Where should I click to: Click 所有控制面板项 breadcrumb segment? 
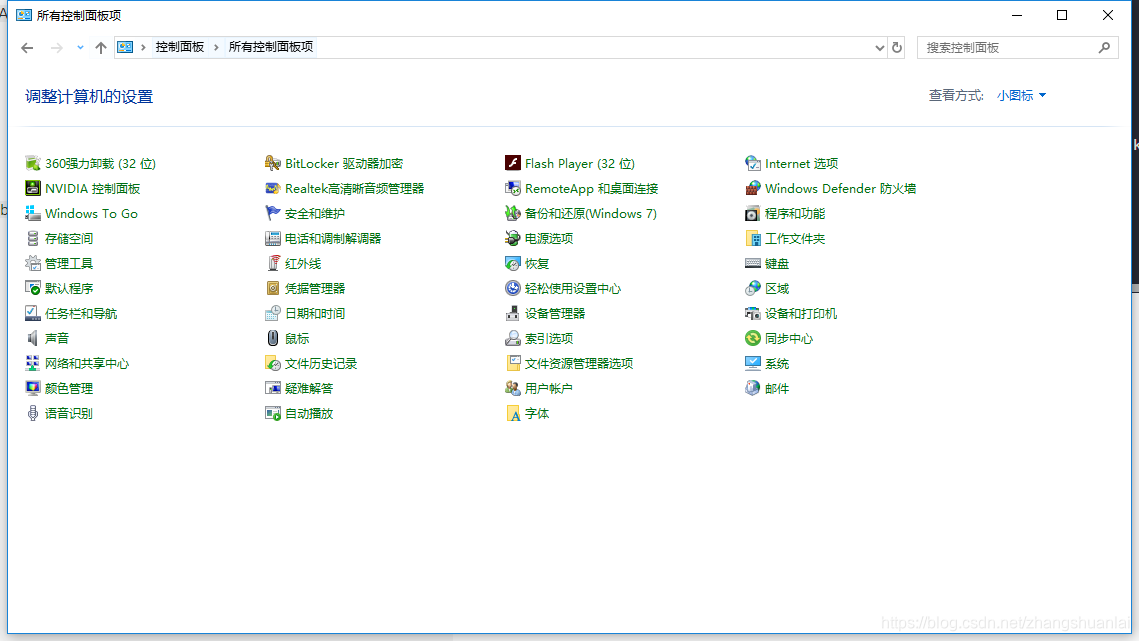[271, 47]
